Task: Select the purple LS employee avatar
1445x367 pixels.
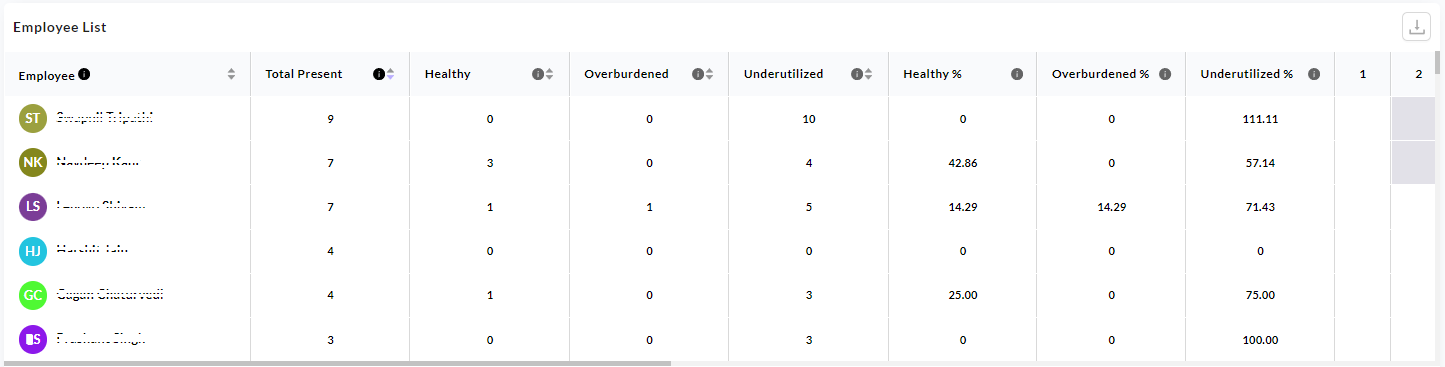Action: tap(33, 207)
